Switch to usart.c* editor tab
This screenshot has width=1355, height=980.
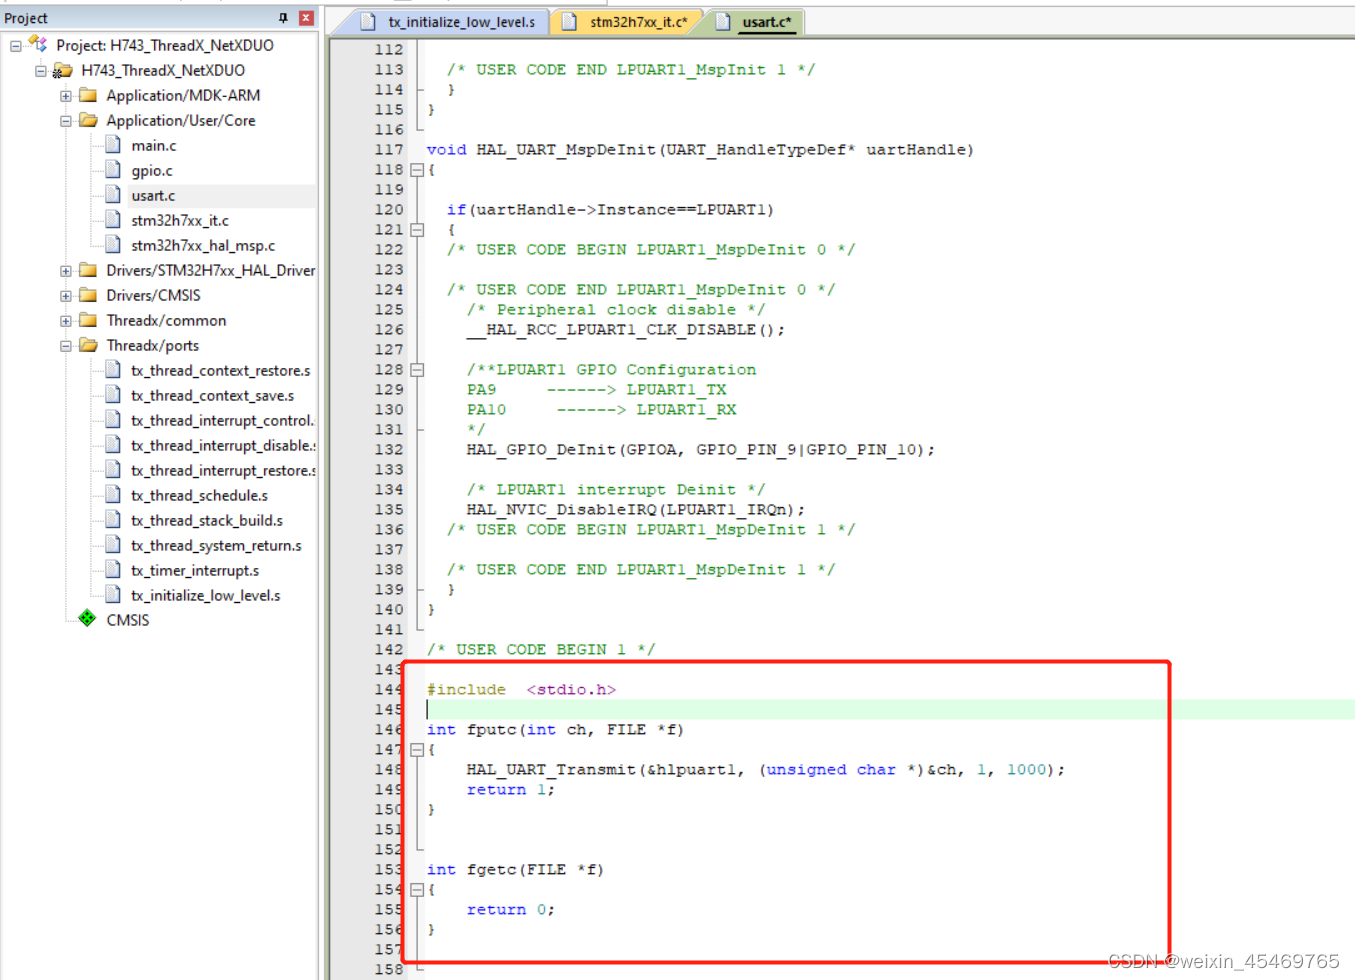point(755,22)
